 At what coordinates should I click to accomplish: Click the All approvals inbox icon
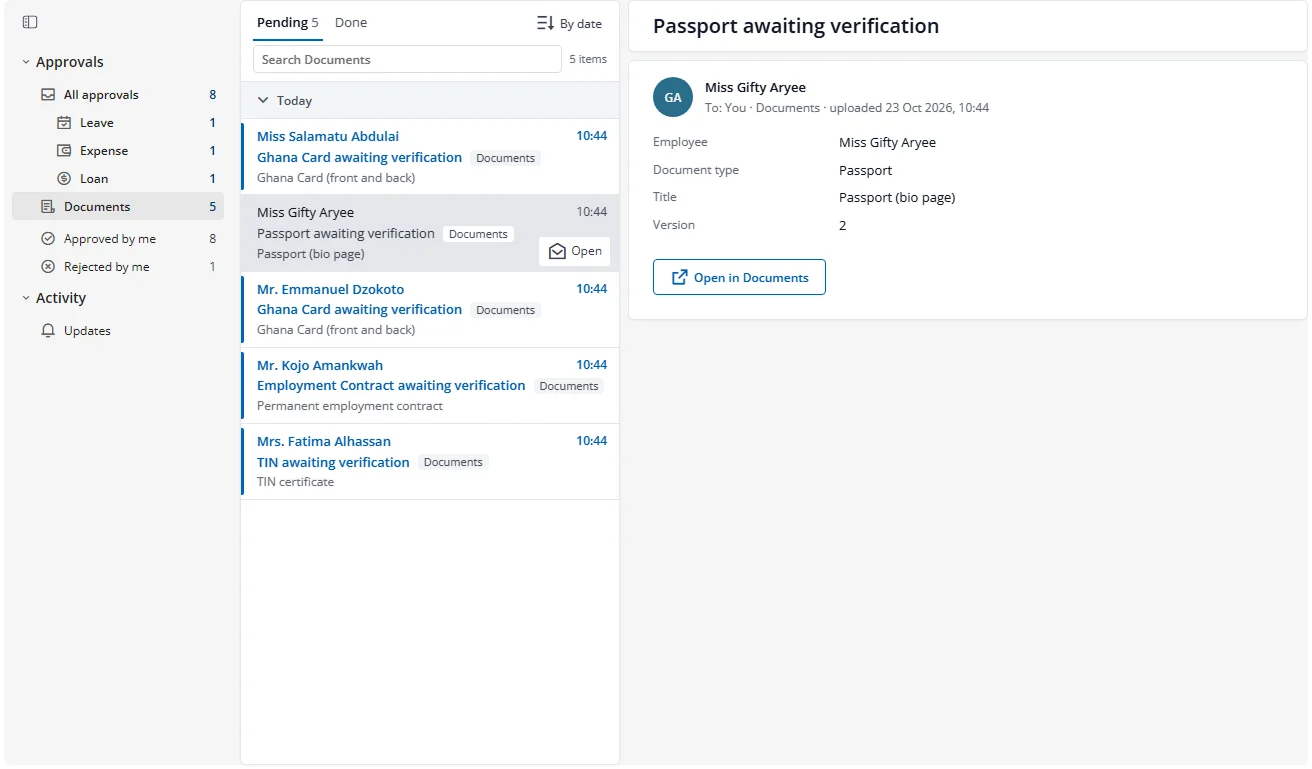(x=48, y=95)
